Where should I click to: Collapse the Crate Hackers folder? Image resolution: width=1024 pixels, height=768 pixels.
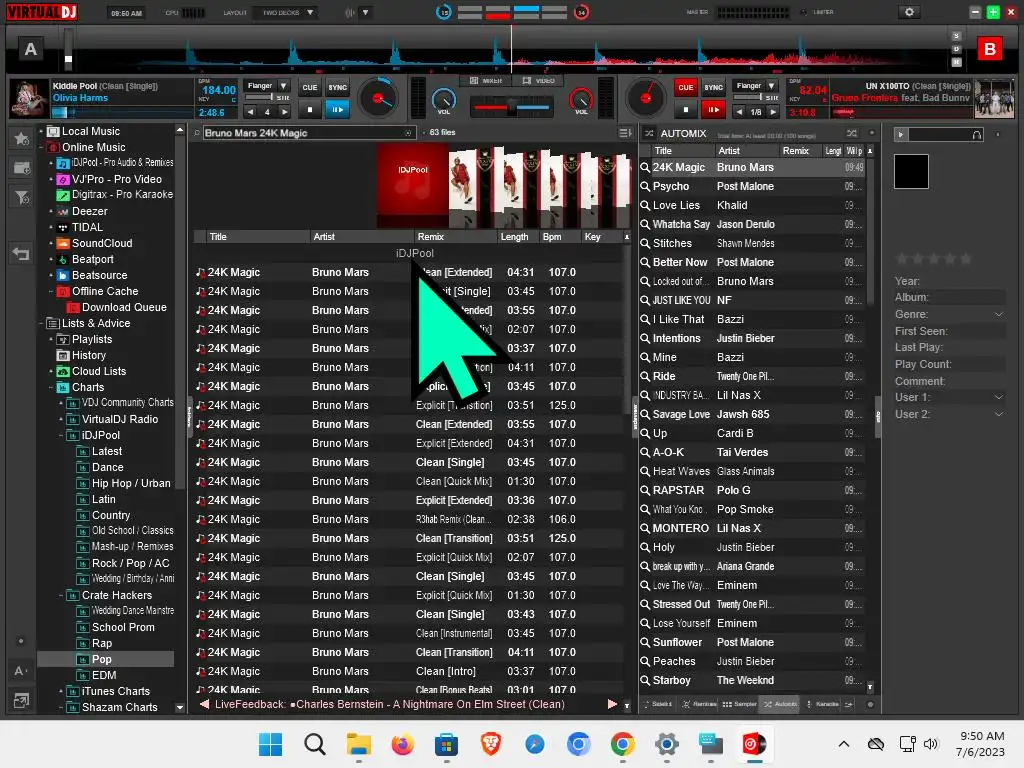61,596
